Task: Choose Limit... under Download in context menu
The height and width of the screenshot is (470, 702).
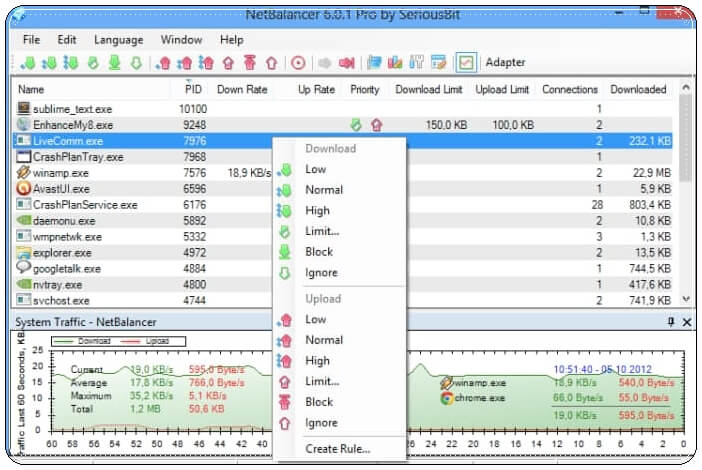Action: pyautogui.click(x=340, y=231)
